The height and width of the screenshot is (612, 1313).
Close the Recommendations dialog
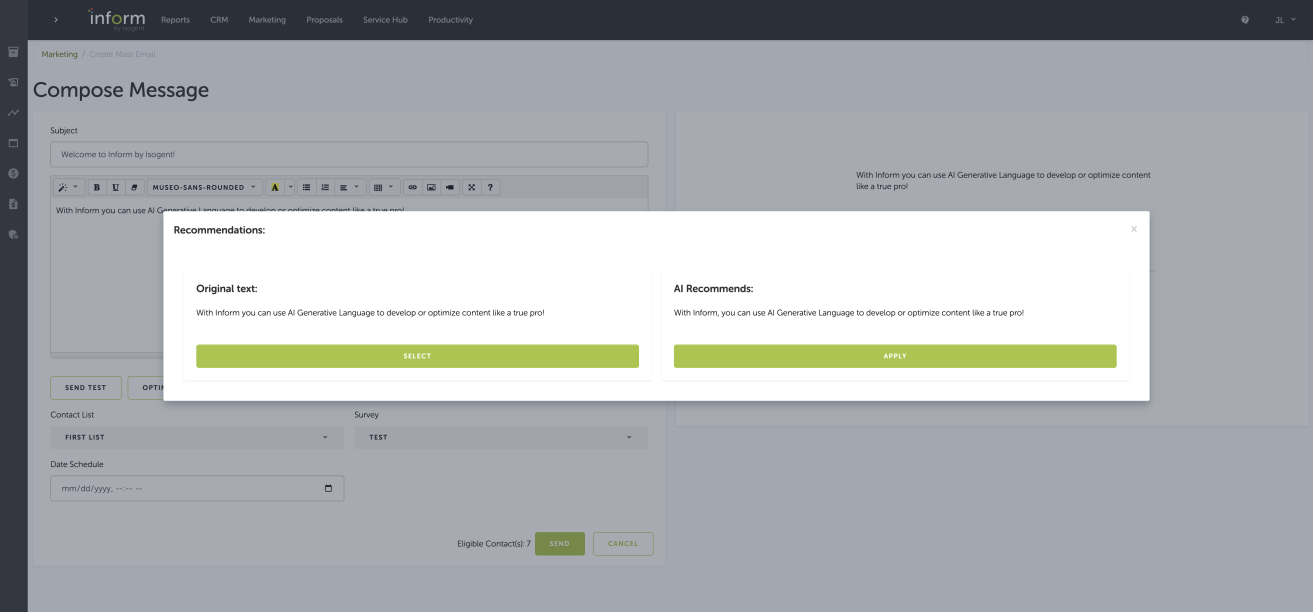(x=1133, y=229)
